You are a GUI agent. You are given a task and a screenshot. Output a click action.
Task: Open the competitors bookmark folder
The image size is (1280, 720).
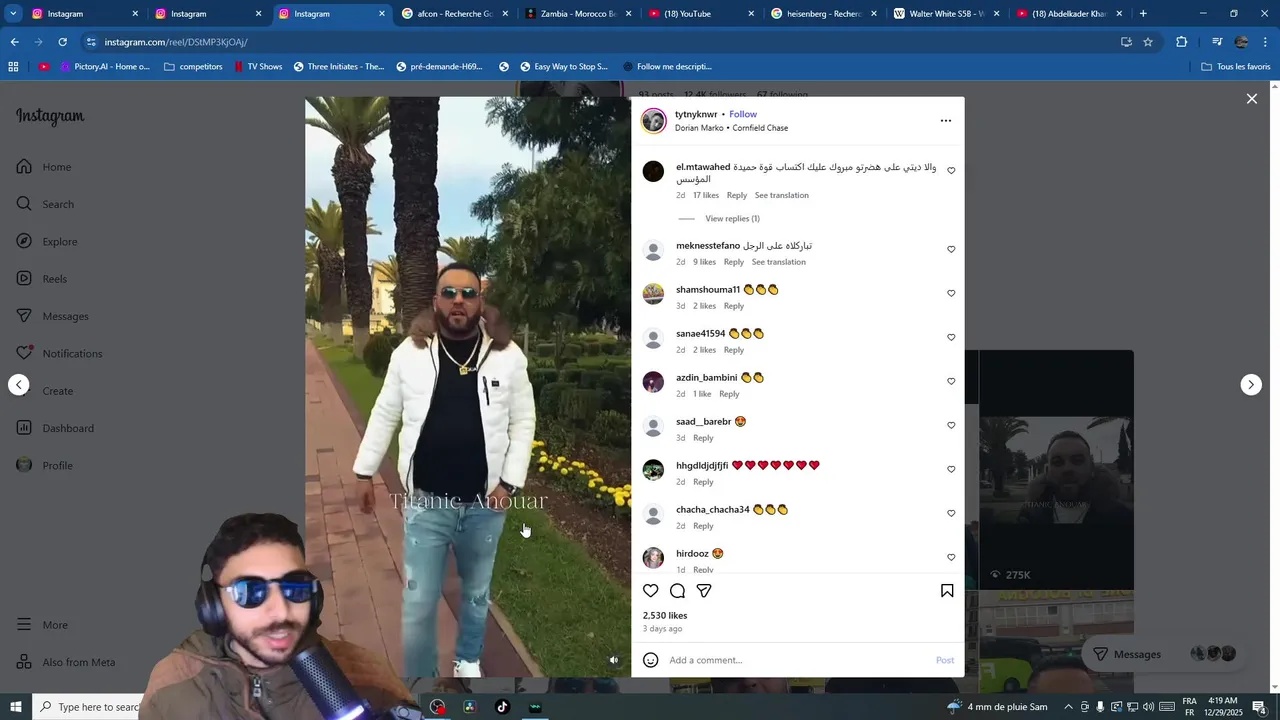tap(193, 67)
